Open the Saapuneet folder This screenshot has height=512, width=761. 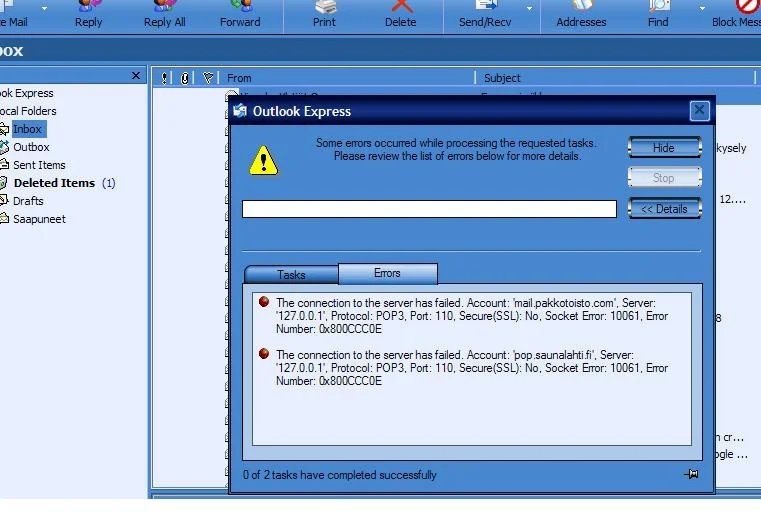(39, 219)
